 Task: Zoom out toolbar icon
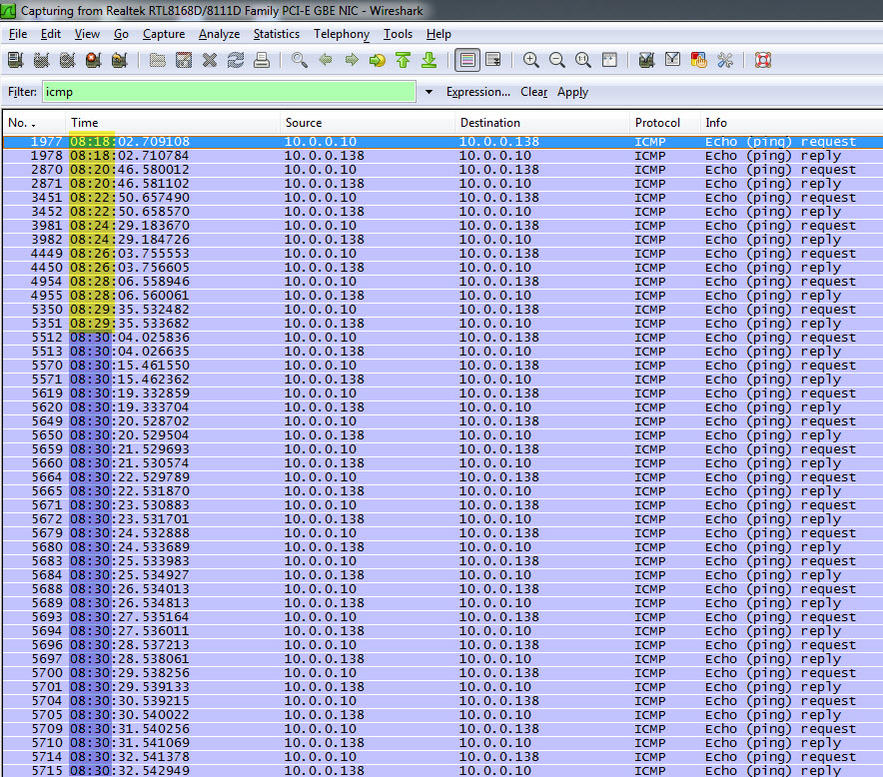557,60
